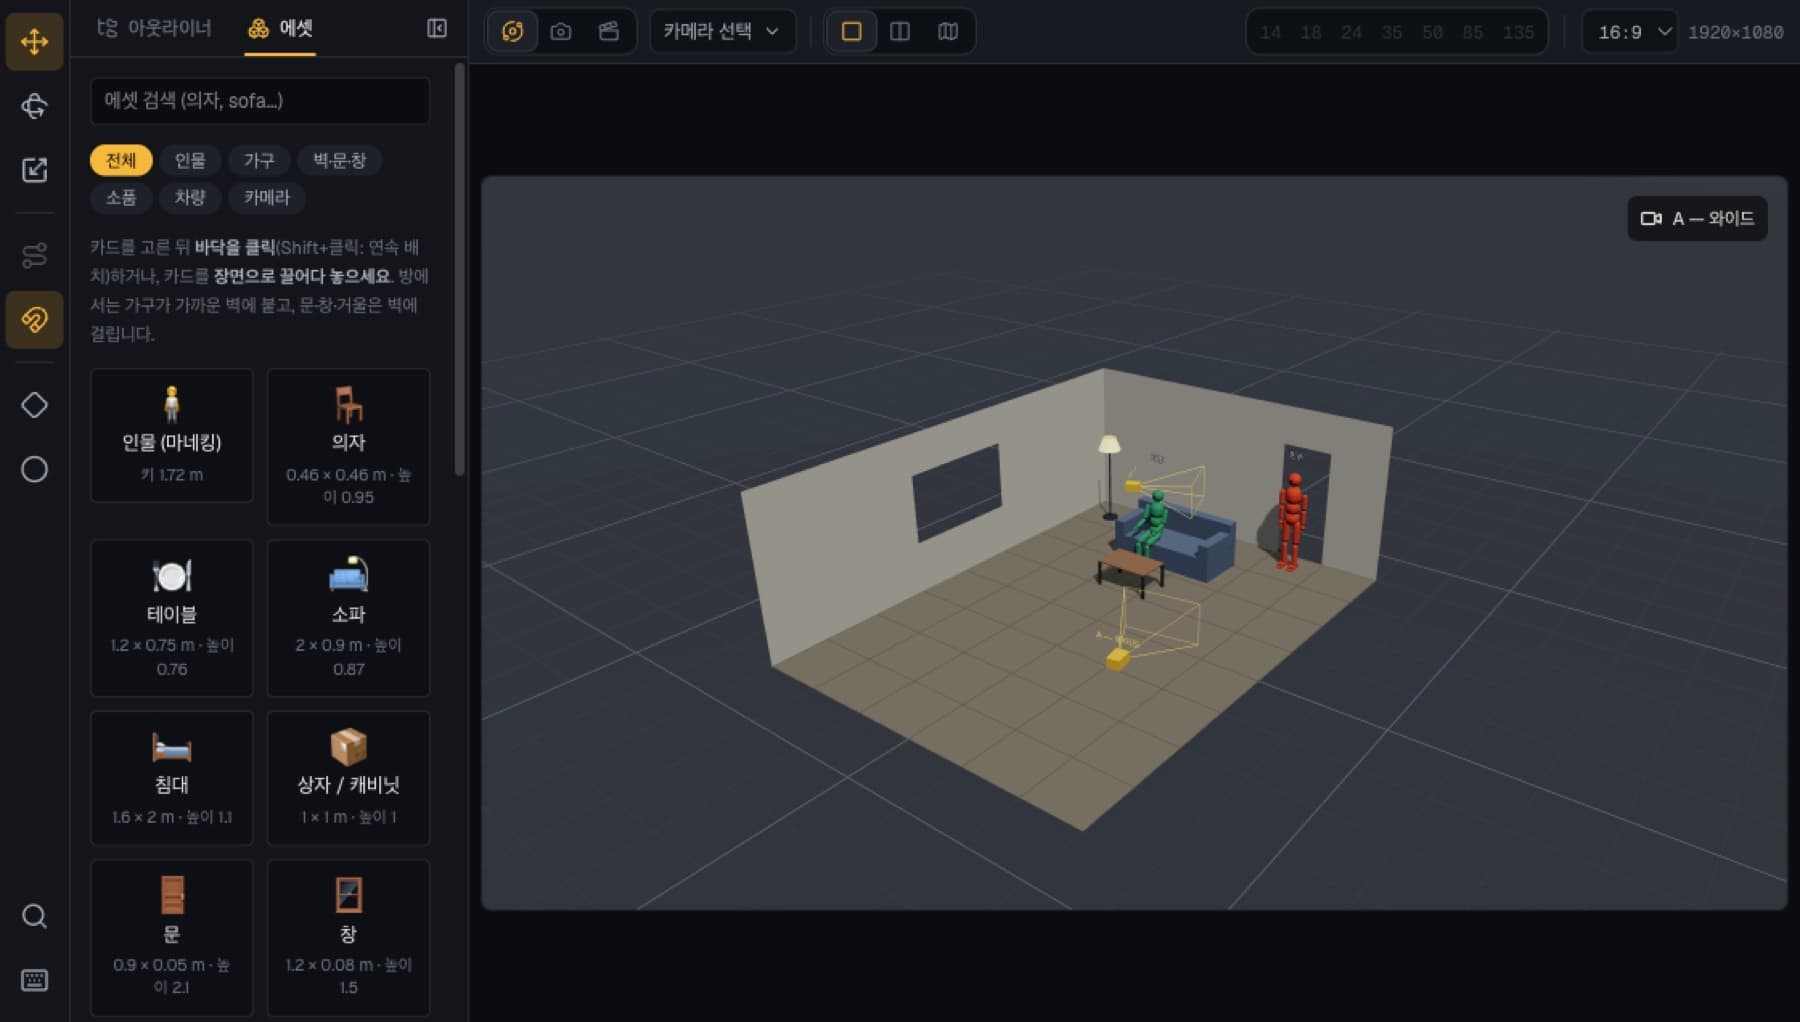
Task: Click the asset search field
Action: click(260, 101)
